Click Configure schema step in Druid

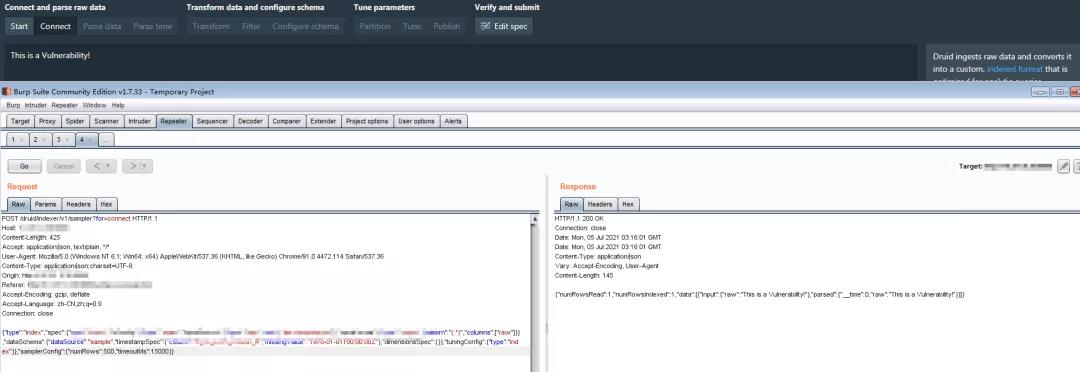[x=306, y=26]
